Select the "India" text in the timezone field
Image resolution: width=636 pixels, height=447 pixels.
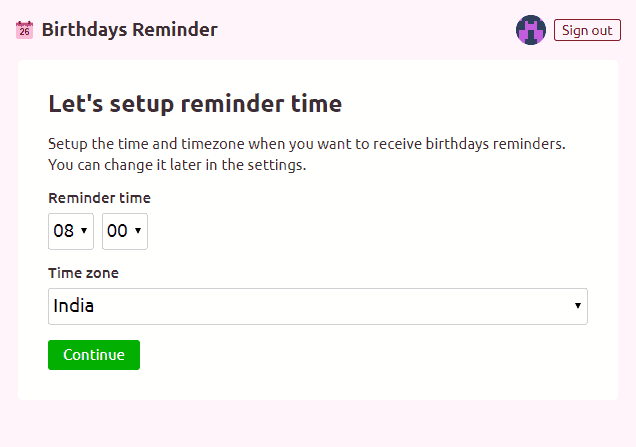tap(74, 306)
